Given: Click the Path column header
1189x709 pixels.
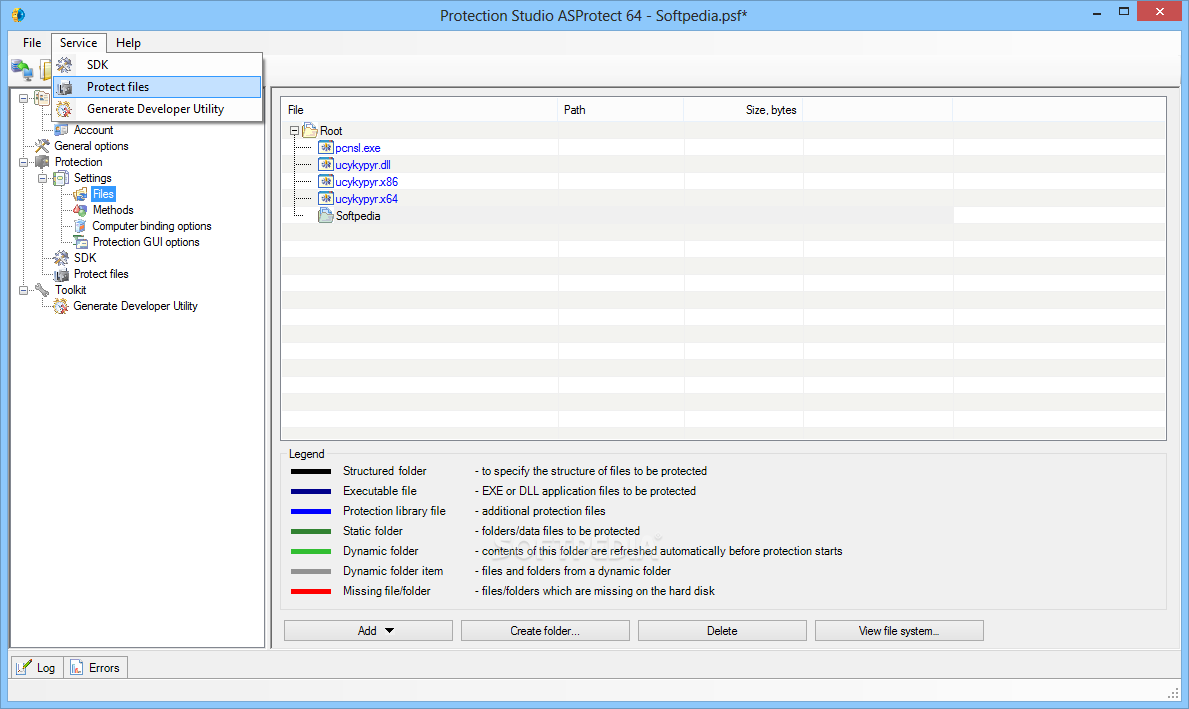Looking at the screenshot, I should (621, 110).
